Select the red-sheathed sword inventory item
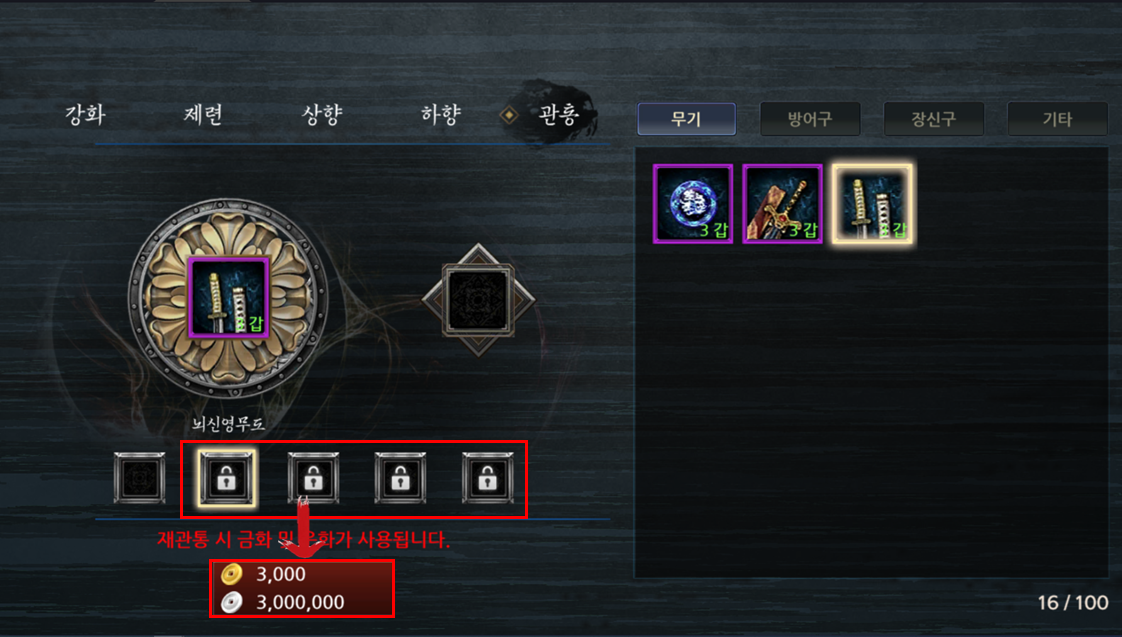Image resolution: width=1122 pixels, height=637 pixels. point(782,204)
